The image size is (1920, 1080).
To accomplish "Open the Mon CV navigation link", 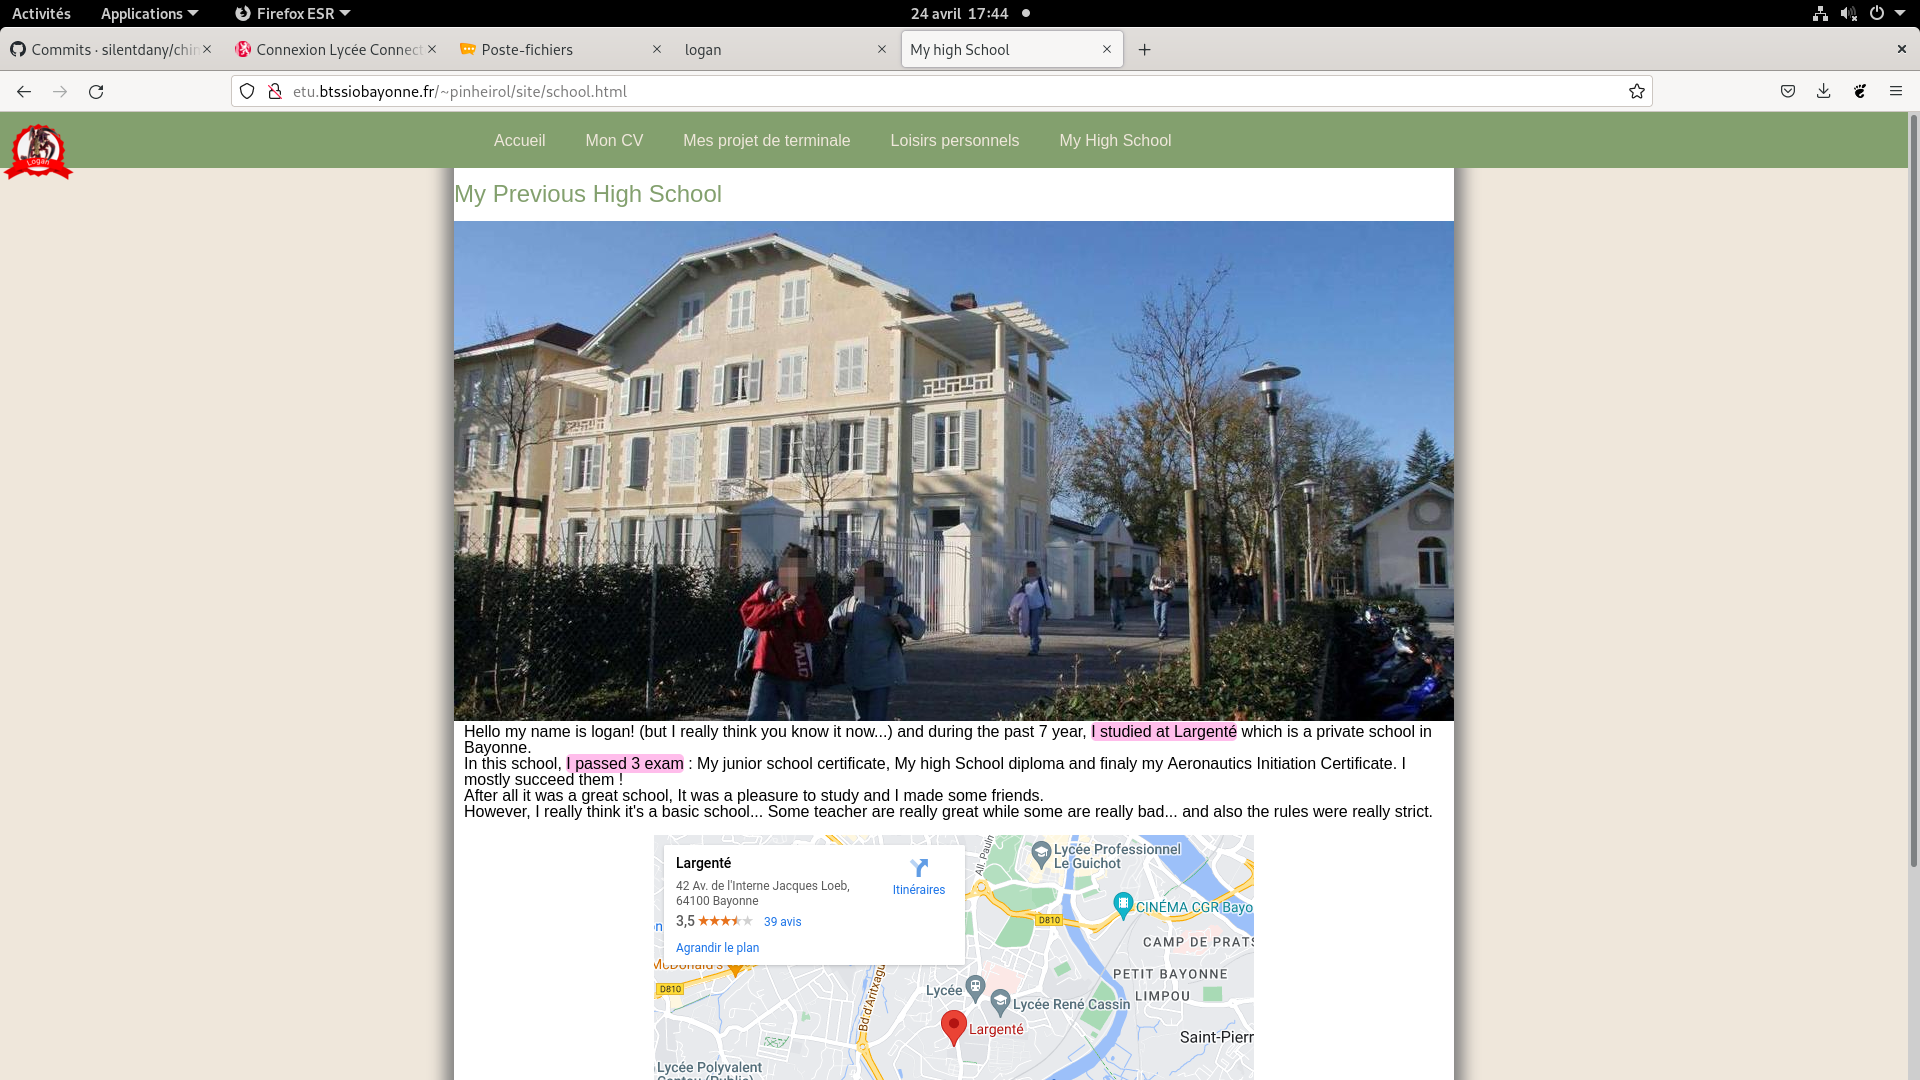I will click(614, 141).
